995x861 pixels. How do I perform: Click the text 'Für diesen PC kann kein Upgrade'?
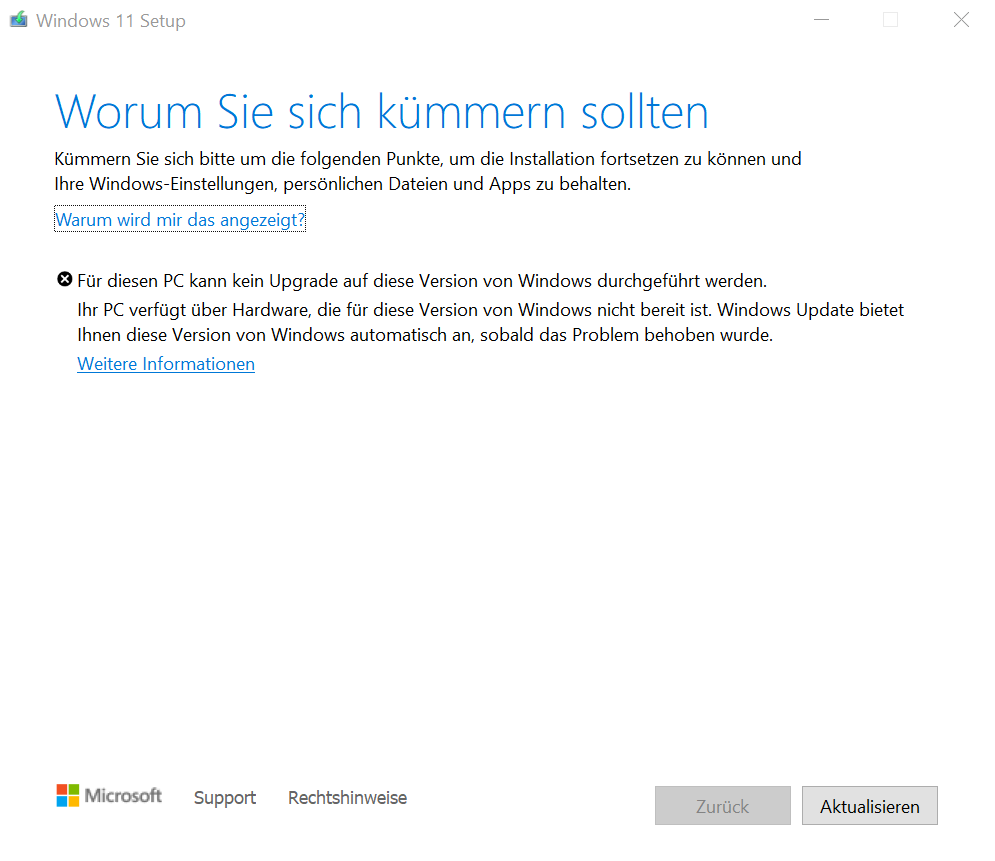[208, 280]
